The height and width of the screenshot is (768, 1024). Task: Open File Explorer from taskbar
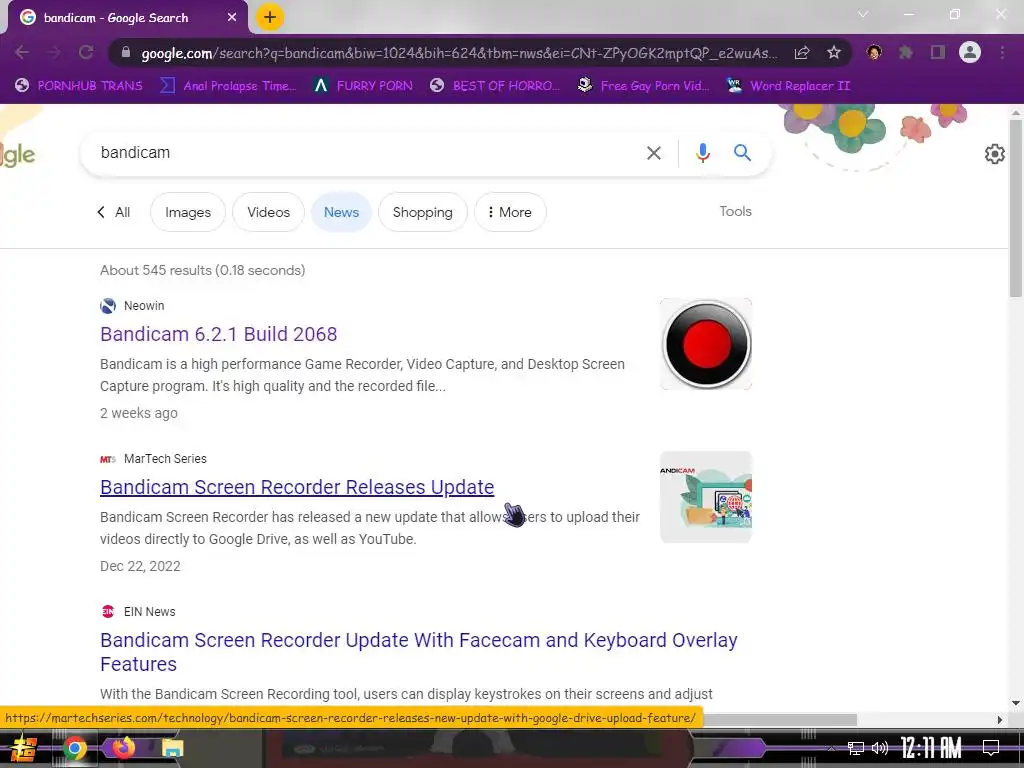click(172, 748)
